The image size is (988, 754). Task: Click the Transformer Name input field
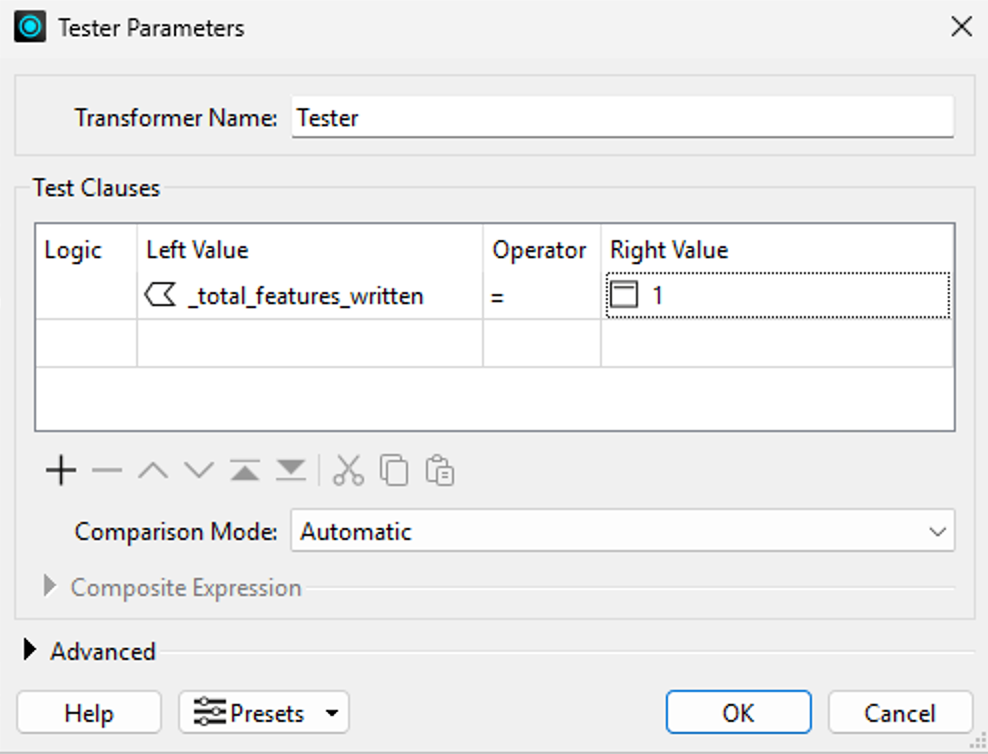[623, 117]
